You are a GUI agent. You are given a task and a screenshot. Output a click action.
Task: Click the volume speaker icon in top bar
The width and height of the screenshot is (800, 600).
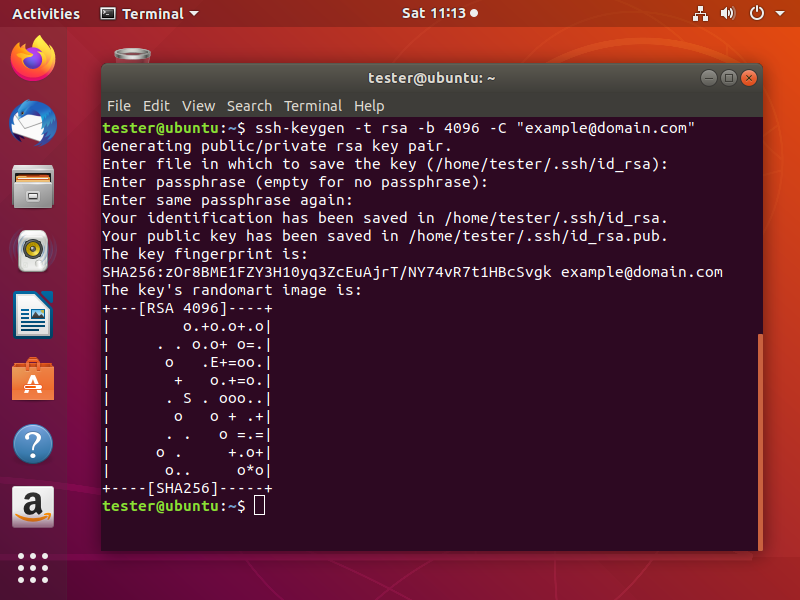tap(728, 13)
